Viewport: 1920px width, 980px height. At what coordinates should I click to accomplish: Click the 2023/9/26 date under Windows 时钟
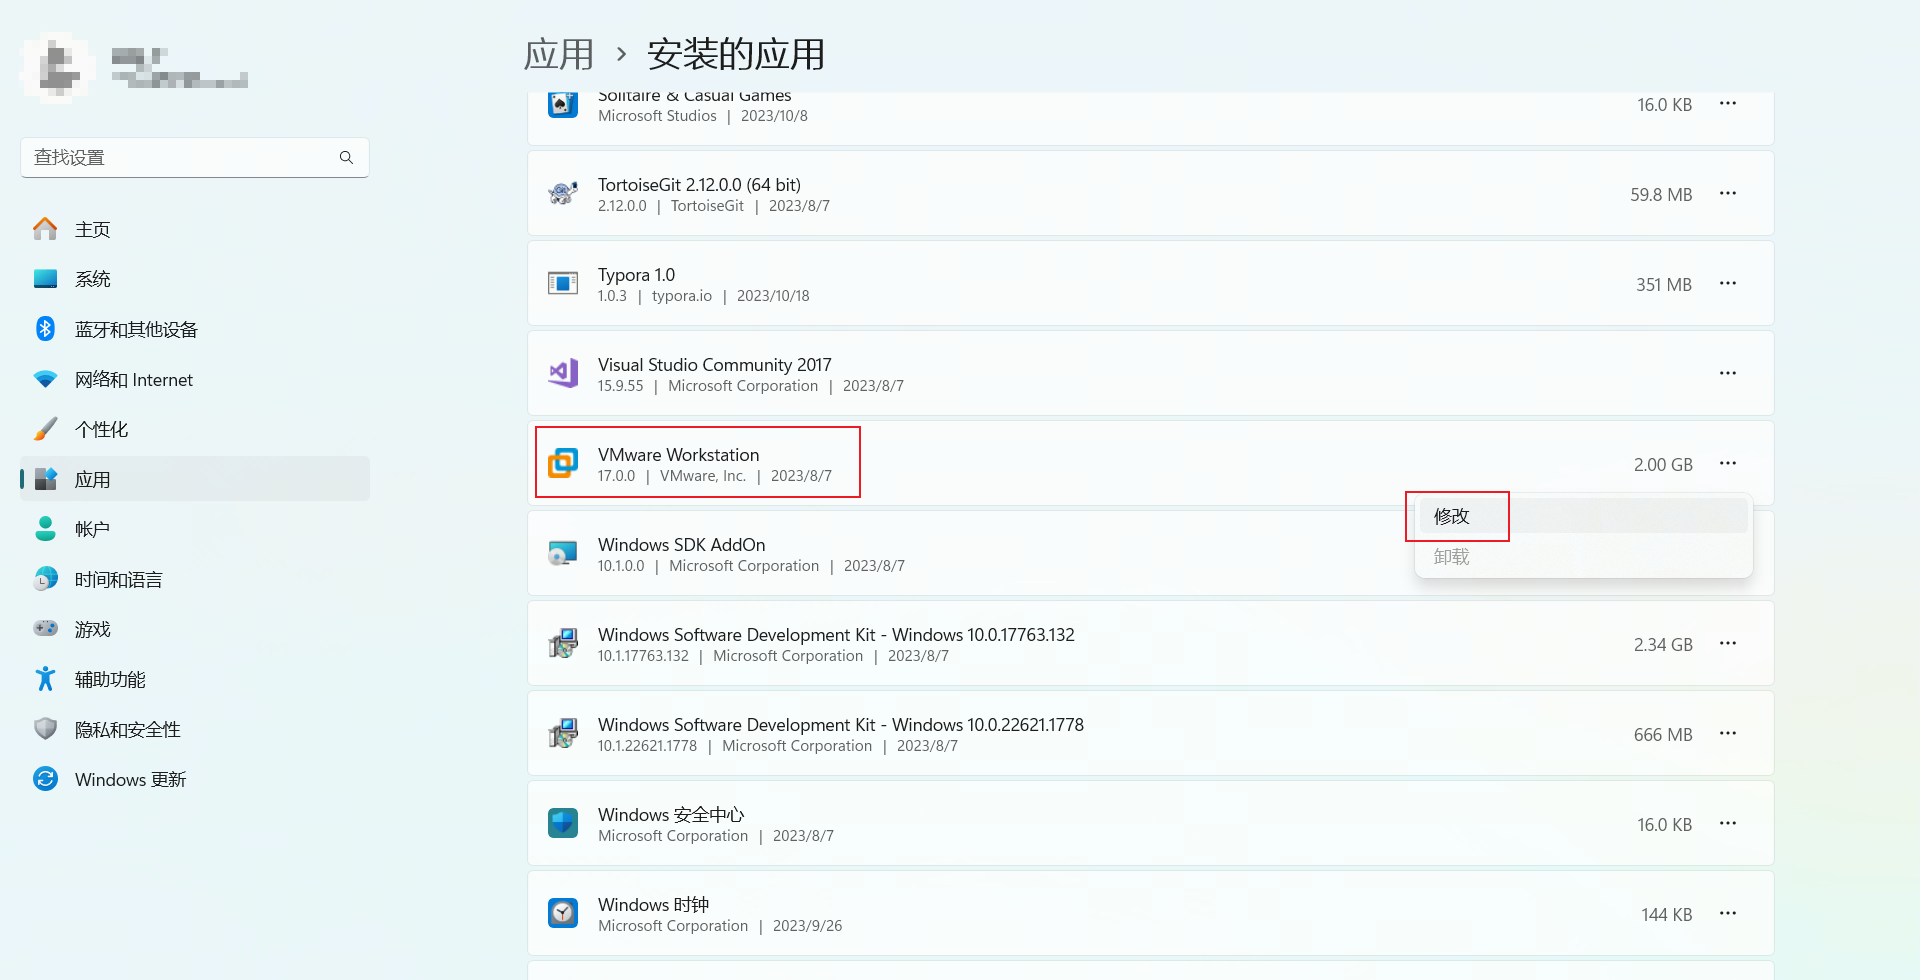(807, 926)
